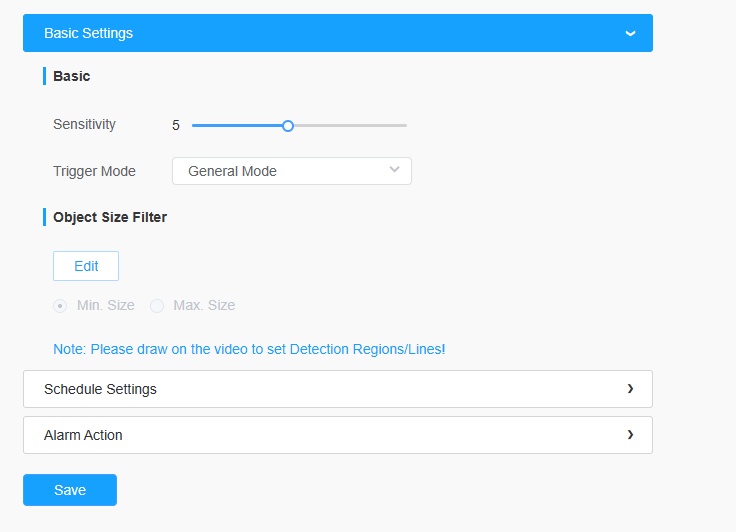736x532 pixels.
Task: Click the Sensitivity value 5
Action: click(x=176, y=125)
